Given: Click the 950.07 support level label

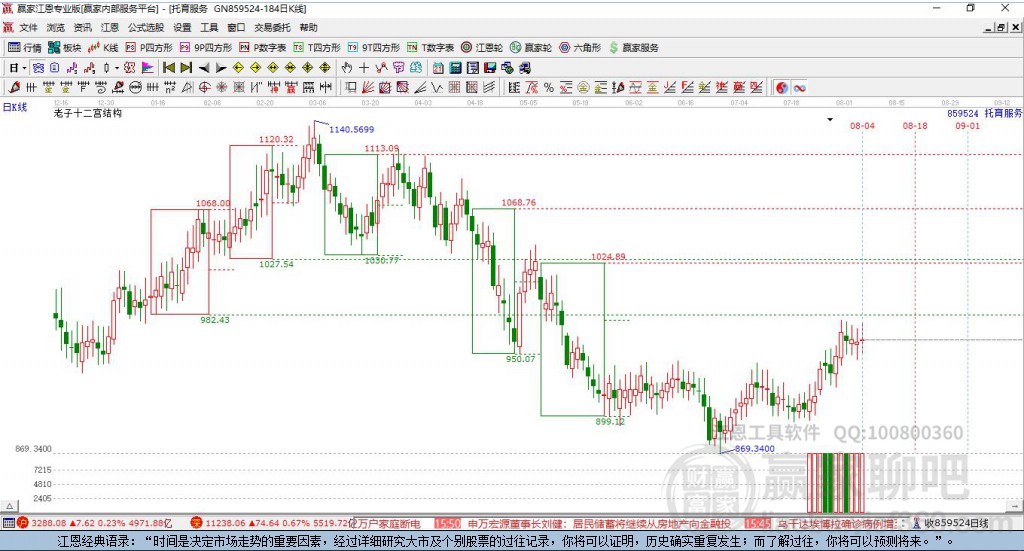Looking at the screenshot, I should (520, 358).
